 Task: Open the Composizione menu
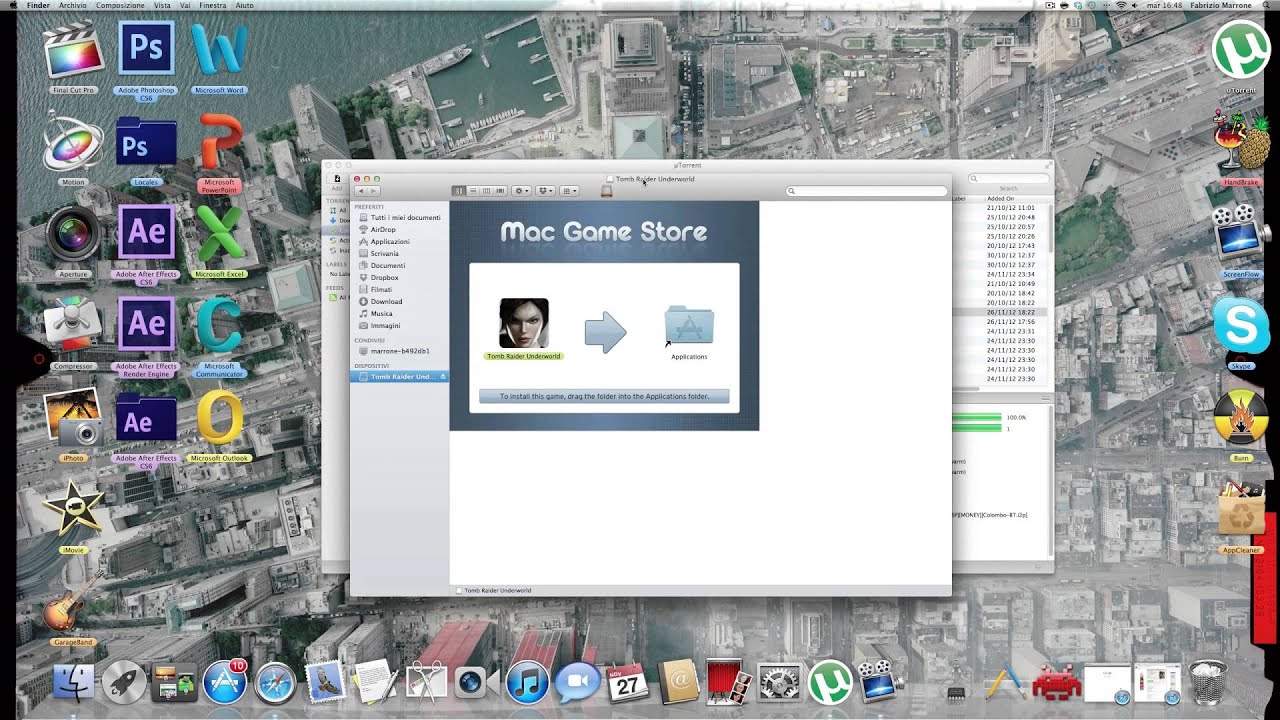pos(120,5)
